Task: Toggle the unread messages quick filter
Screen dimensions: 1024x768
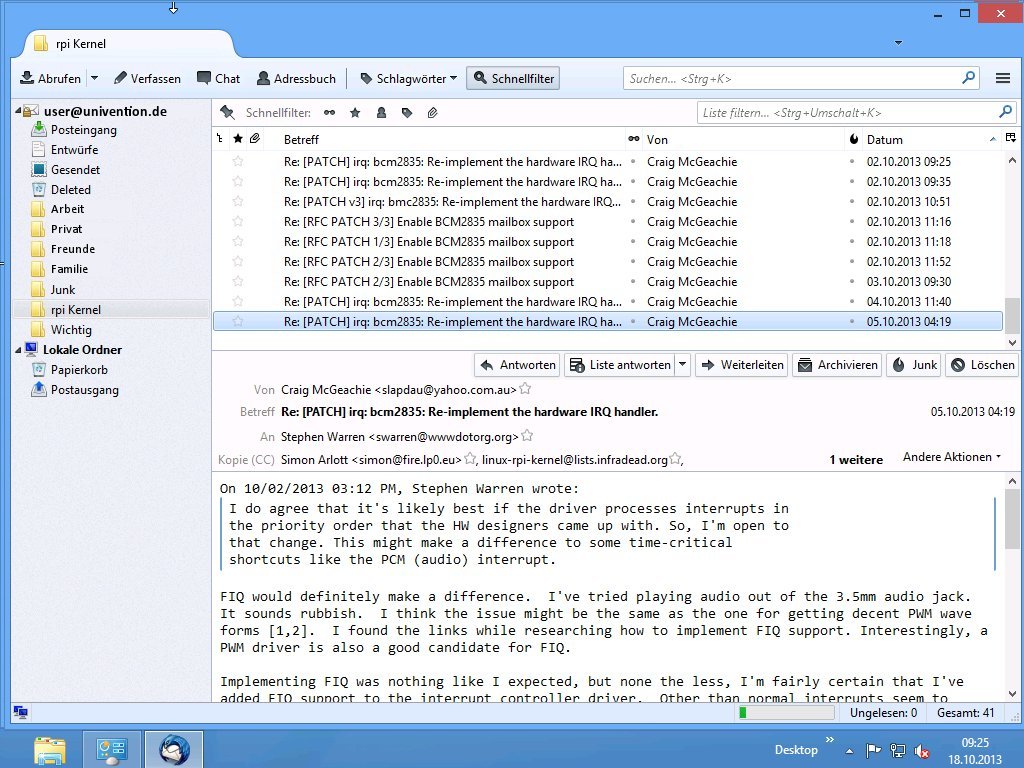Action: click(329, 113)
